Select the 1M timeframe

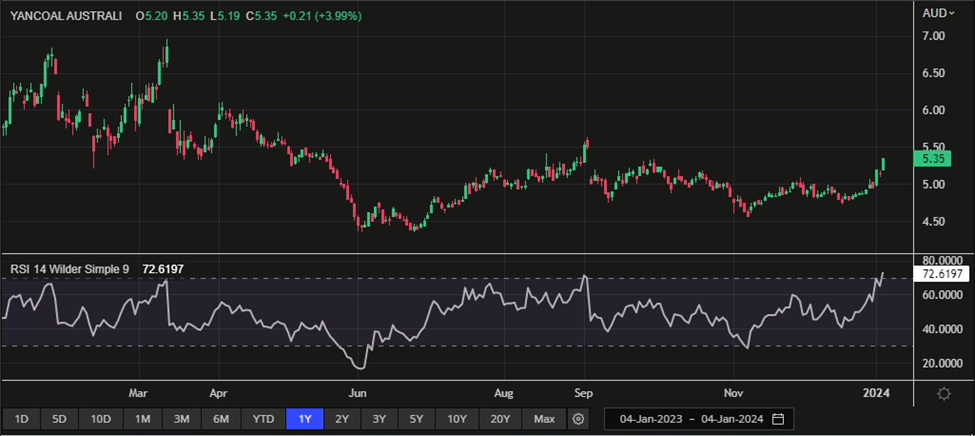point(142,419)
